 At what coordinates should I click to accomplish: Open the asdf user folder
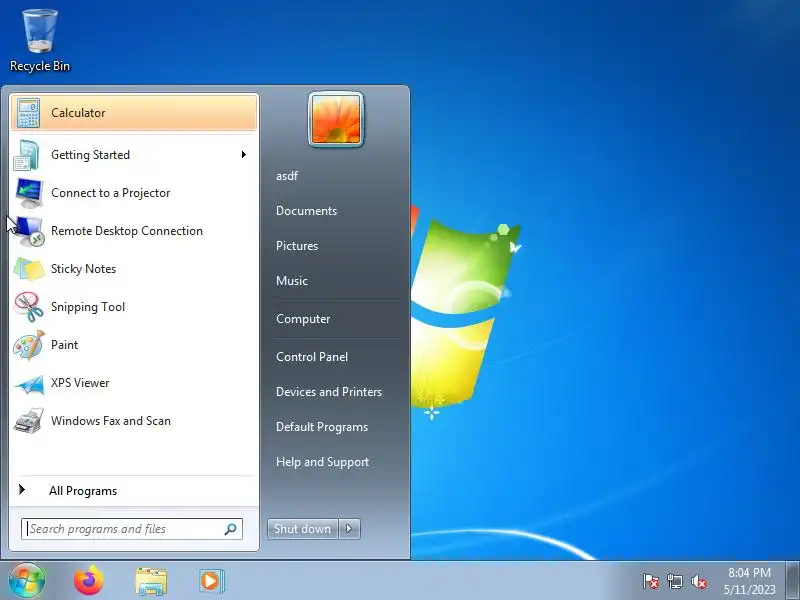coord(287,176)
